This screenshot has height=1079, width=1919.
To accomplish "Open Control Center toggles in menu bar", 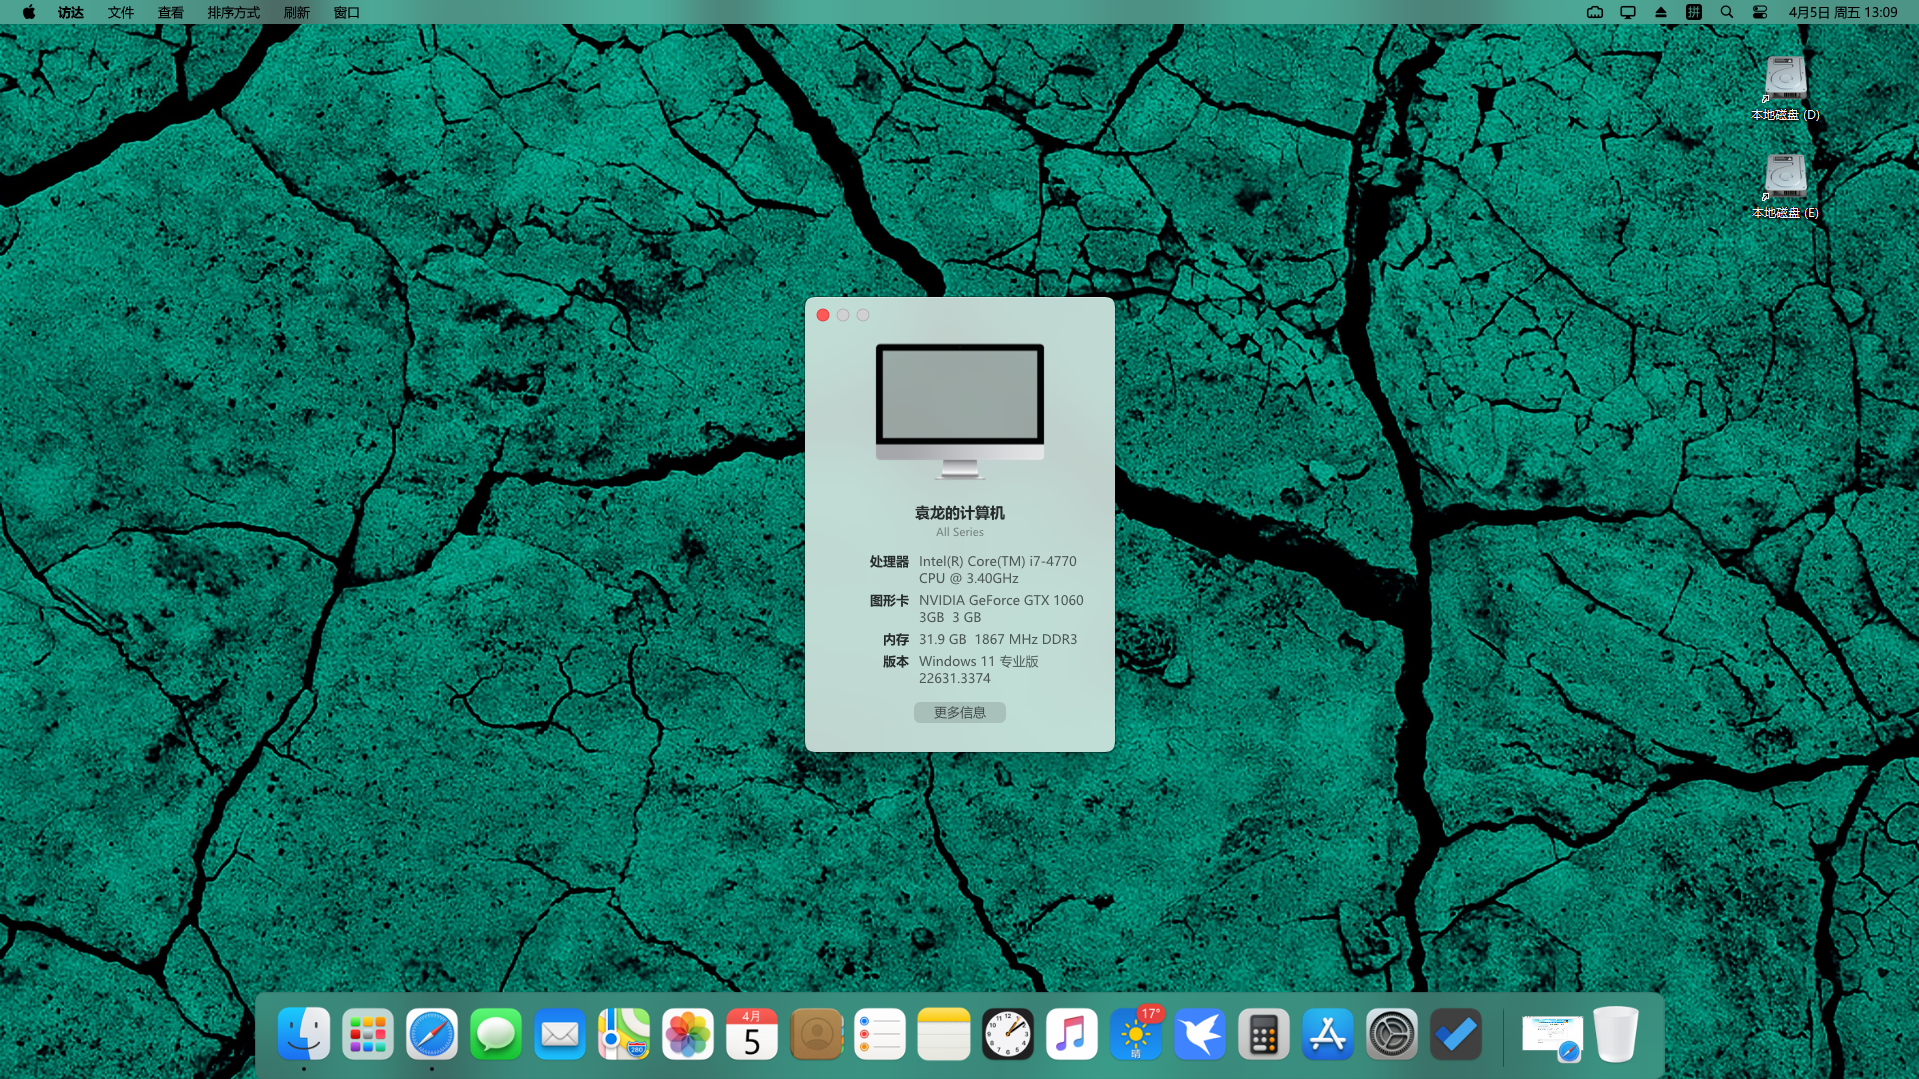I will click(x=1760, y=12).
